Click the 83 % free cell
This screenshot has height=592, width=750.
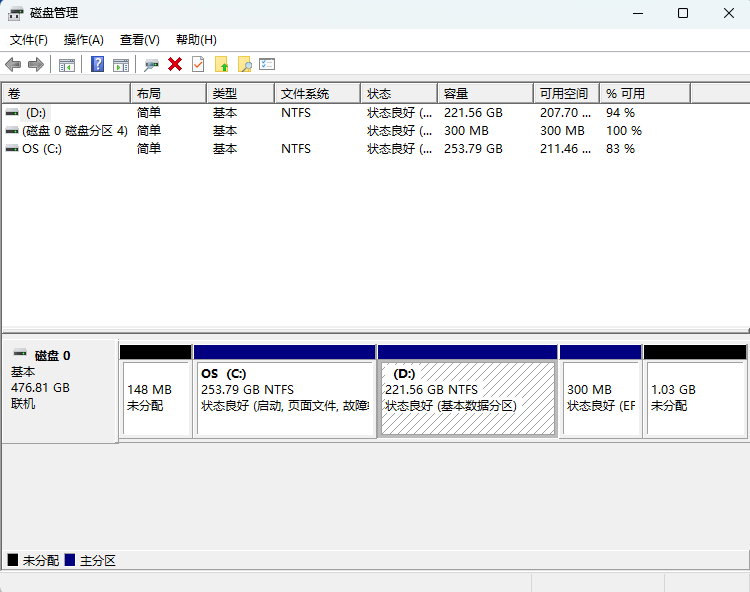pos(620,149)
